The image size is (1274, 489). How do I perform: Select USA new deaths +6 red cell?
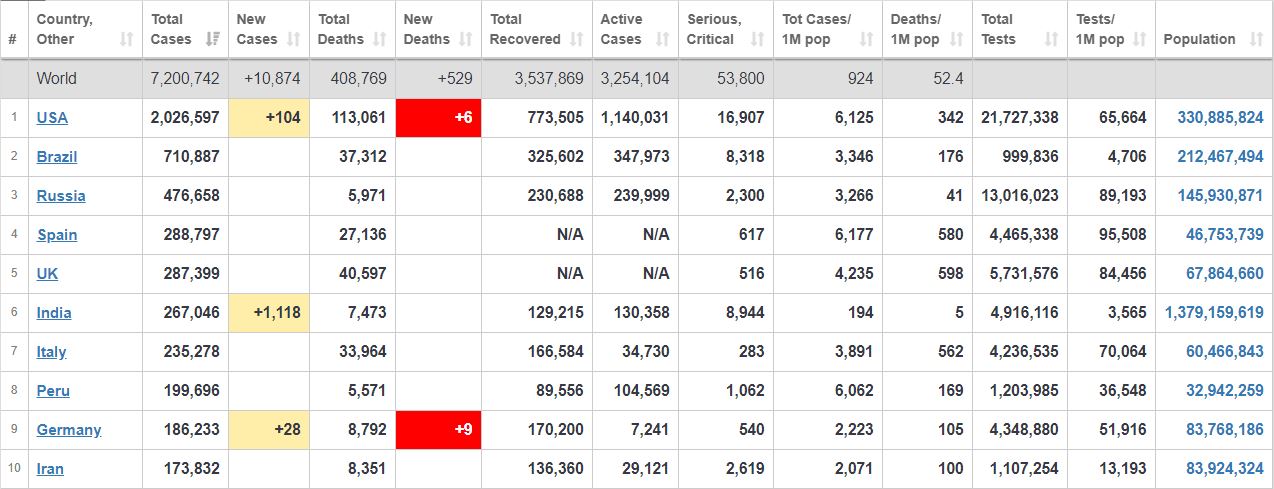click(438, 117)
